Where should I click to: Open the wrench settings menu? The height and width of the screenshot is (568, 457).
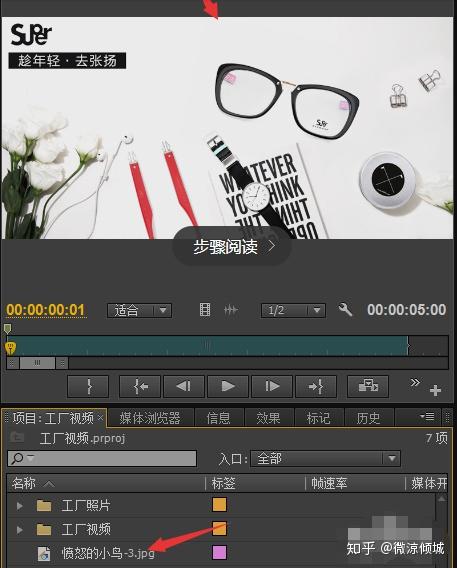[x=345, y=310]
